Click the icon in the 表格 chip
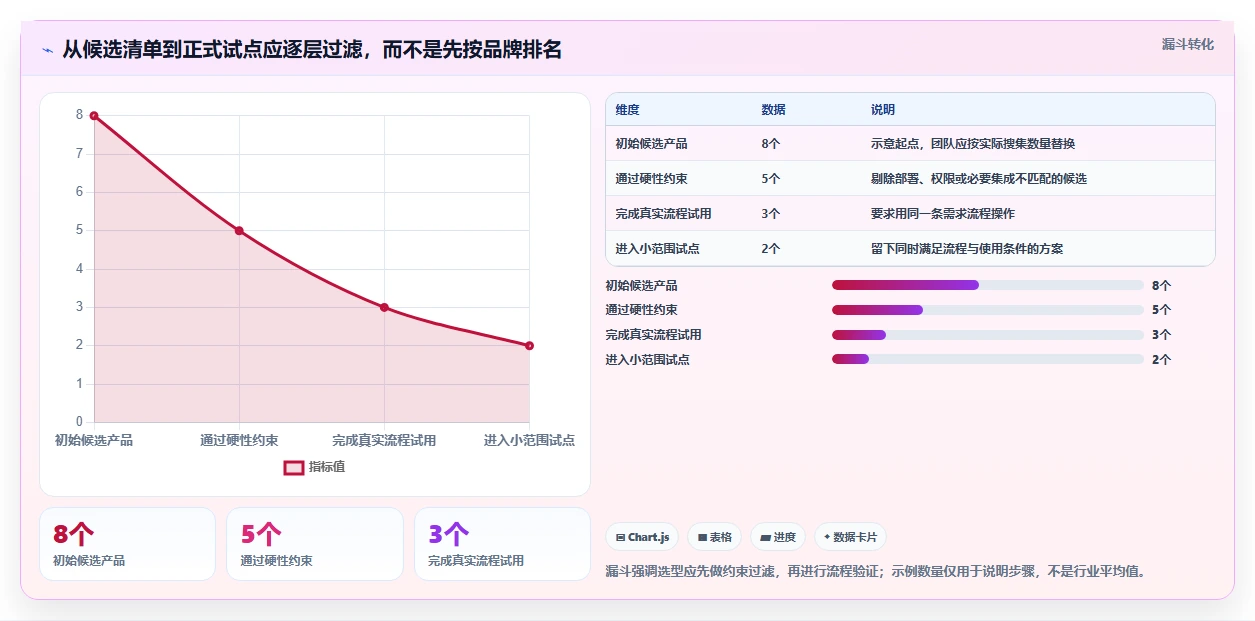 [x=702, y=538]
